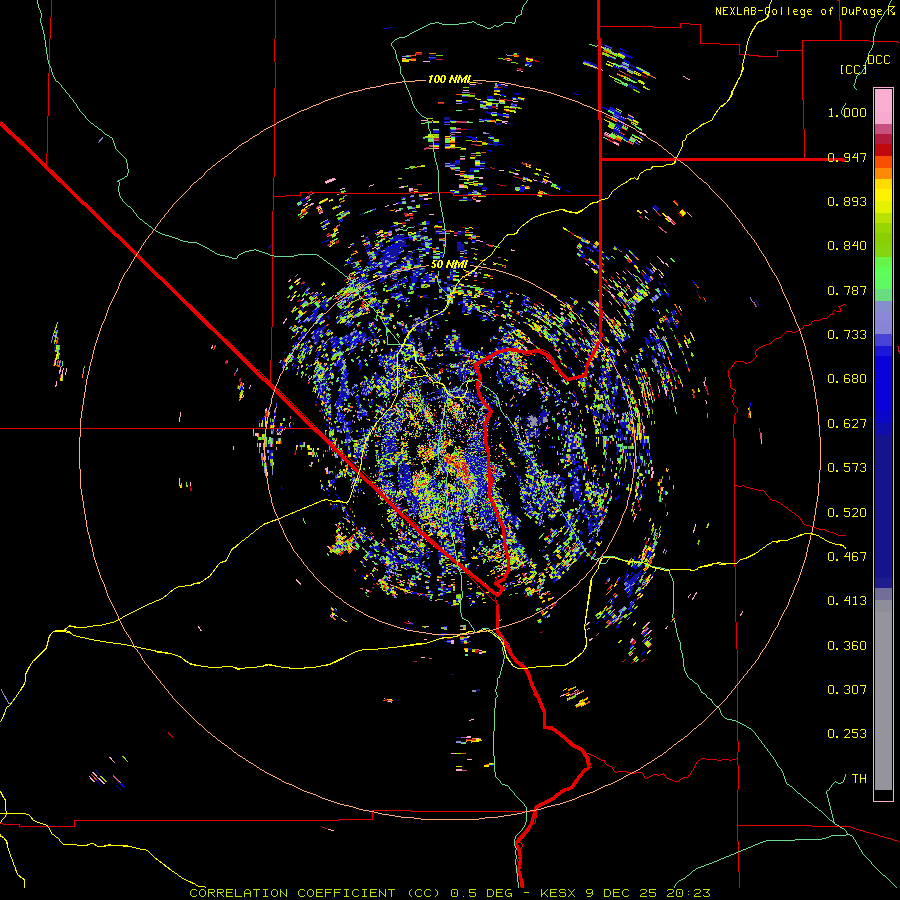Click the 0.413 scale value
Viewport: 900px width, 900px height.
tap(847, 601)
